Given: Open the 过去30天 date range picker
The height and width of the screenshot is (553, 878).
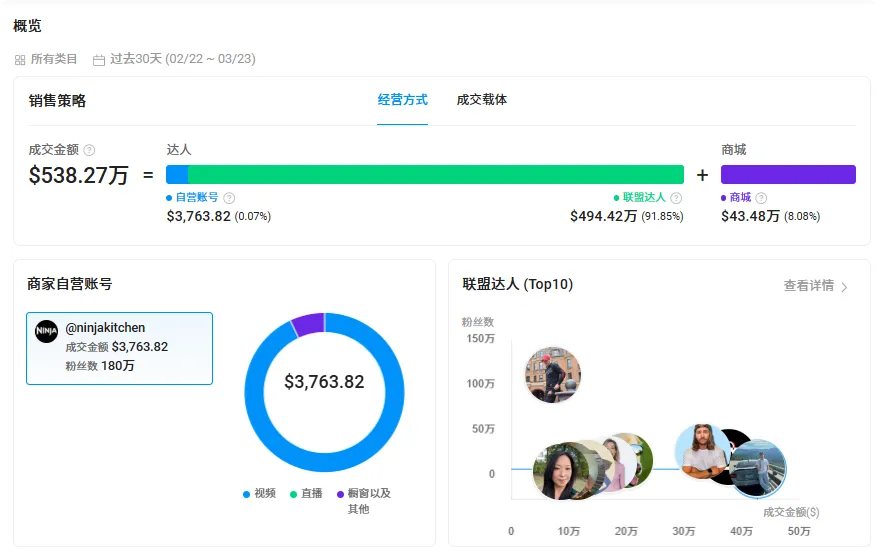Looking at the screenshot, I should [182, 59].
